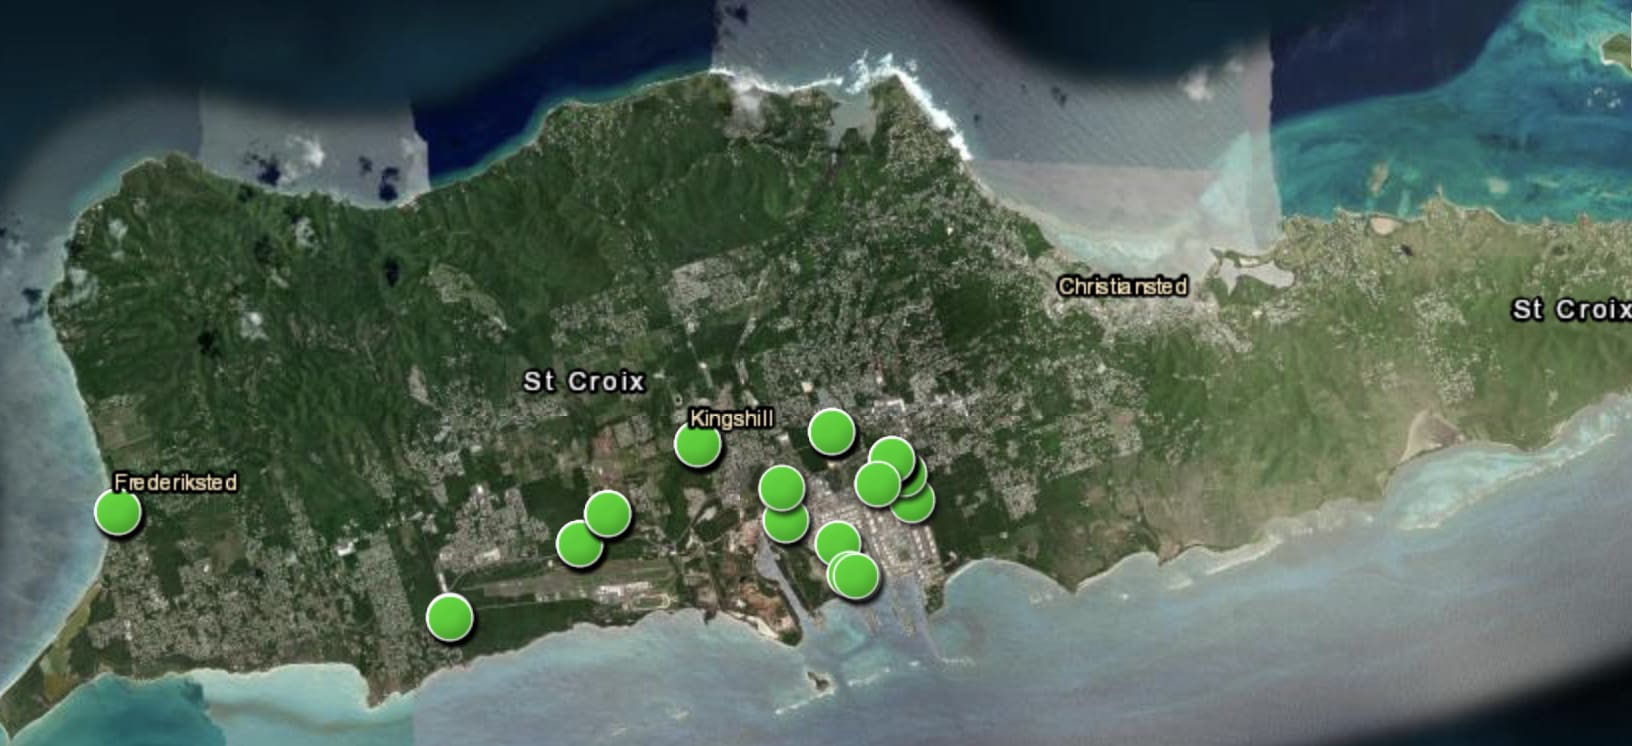Viewport: 1632px width, 746px height.
Task: Select the front green marker nearest the harbor shoreline
Action: 855,575
